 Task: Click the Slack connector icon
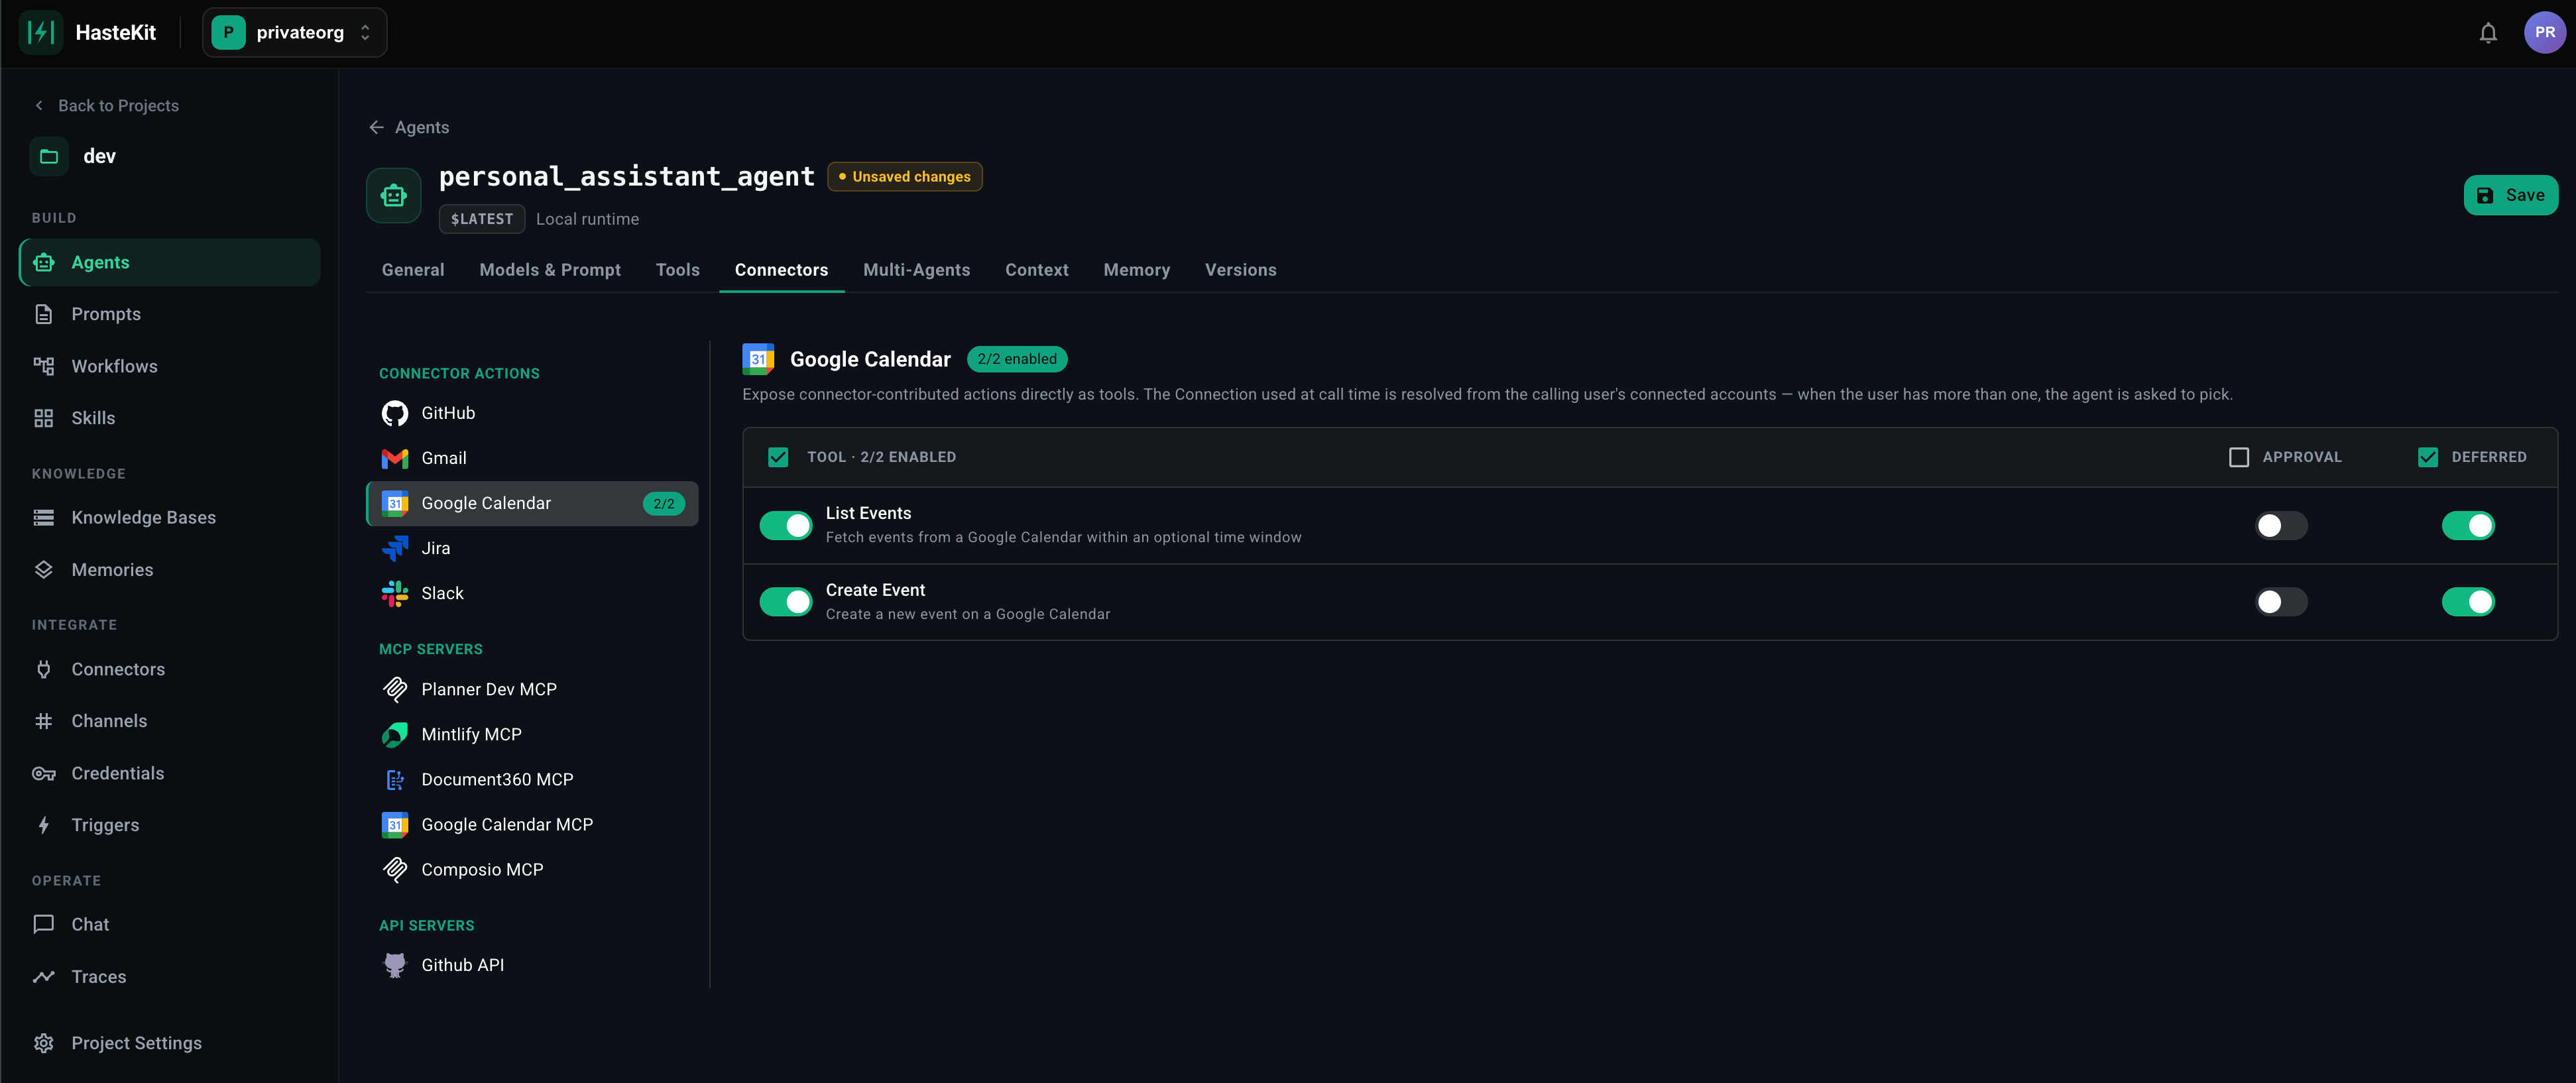pyautogui.click(x=395, y=593)
